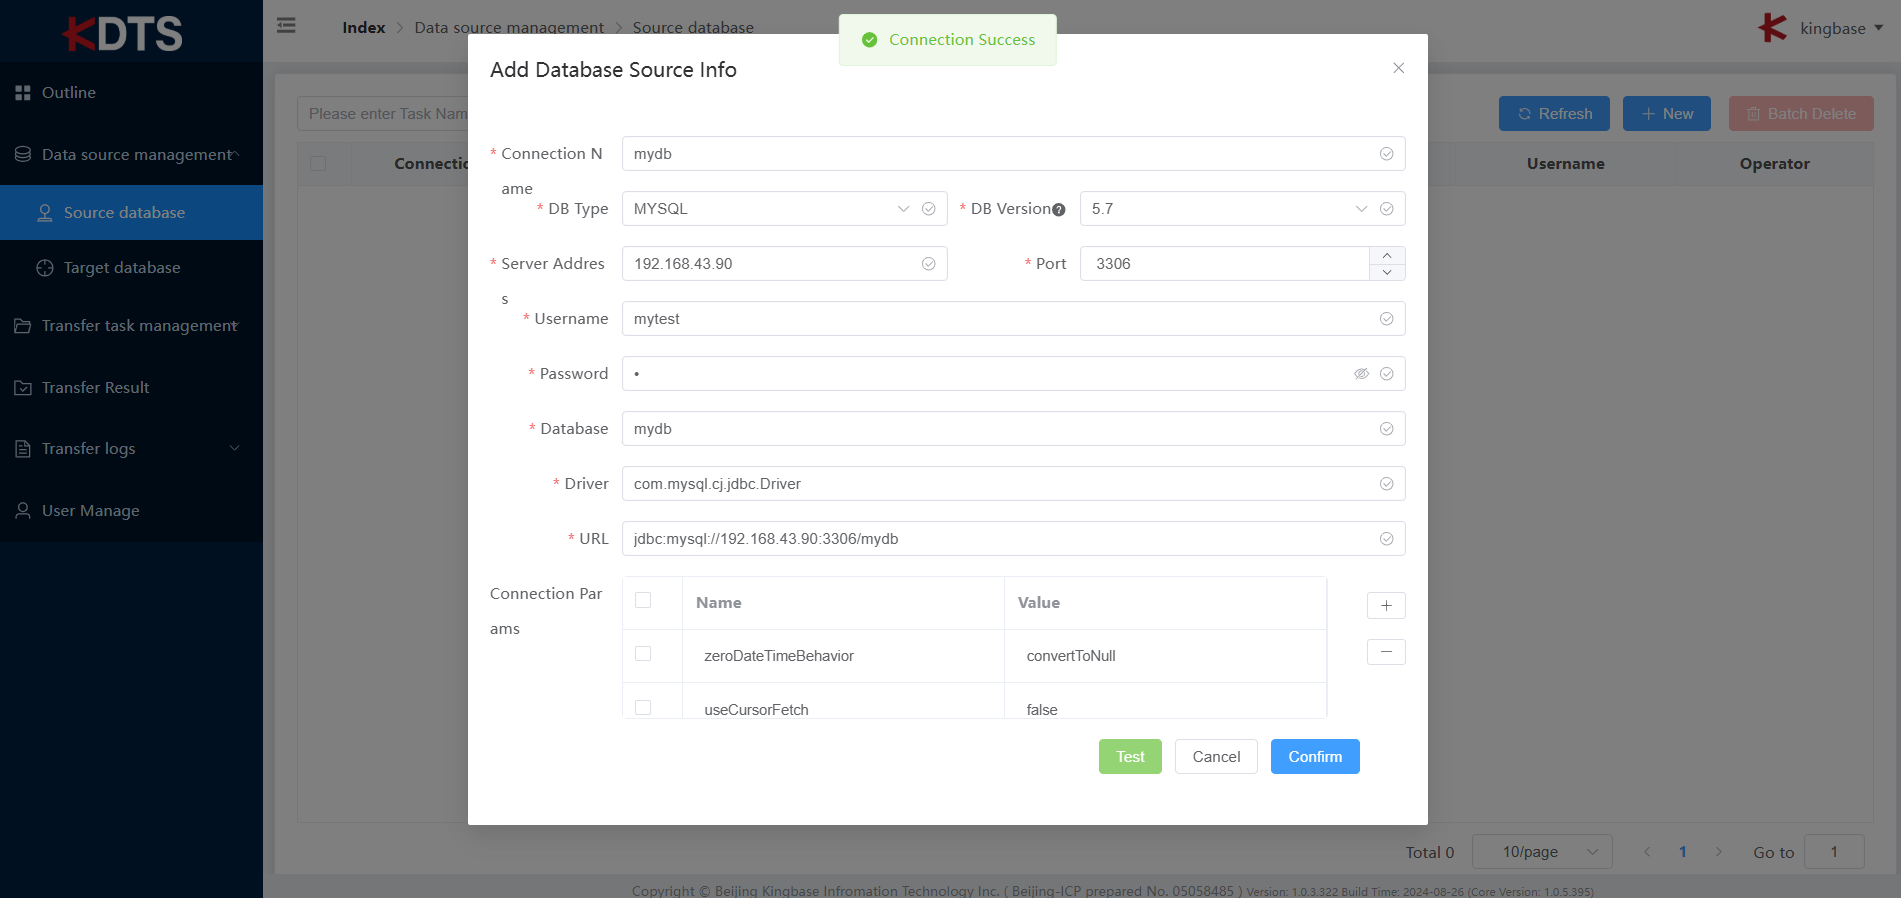Check the useCursorFetch parameter checkbox
The height and width of the screenshot is (898, 1901).
coord(643,707)
